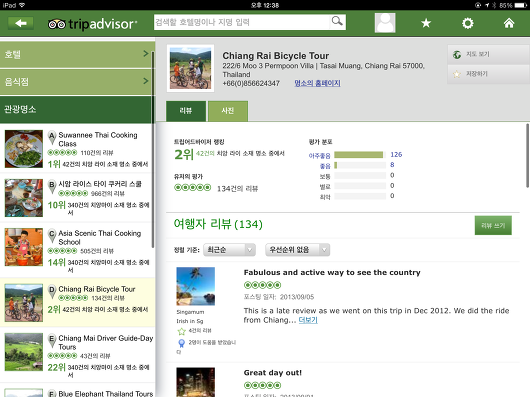
Task: Open review titled Fabulous and active way
Action: pyautogui.click(x=332, y=272)
